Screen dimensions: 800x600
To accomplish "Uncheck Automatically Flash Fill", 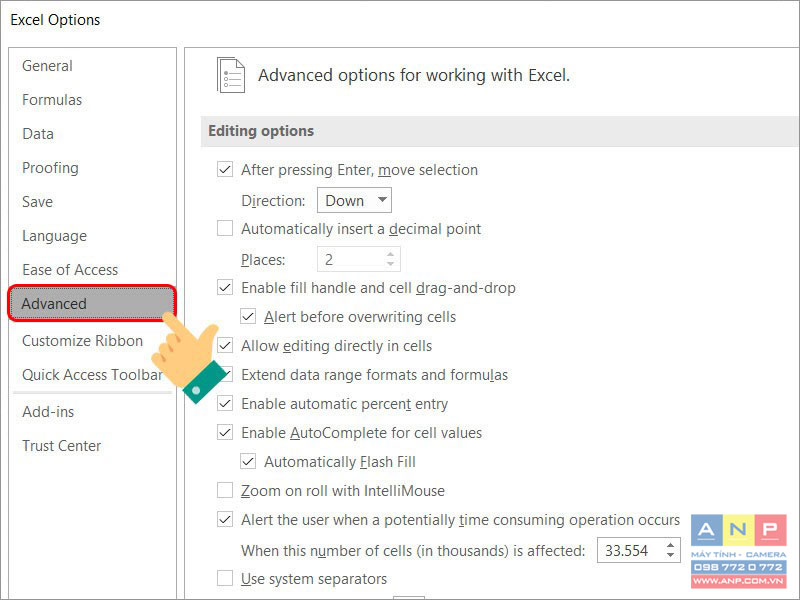I will pyautogui.click(x=248, y=461).
